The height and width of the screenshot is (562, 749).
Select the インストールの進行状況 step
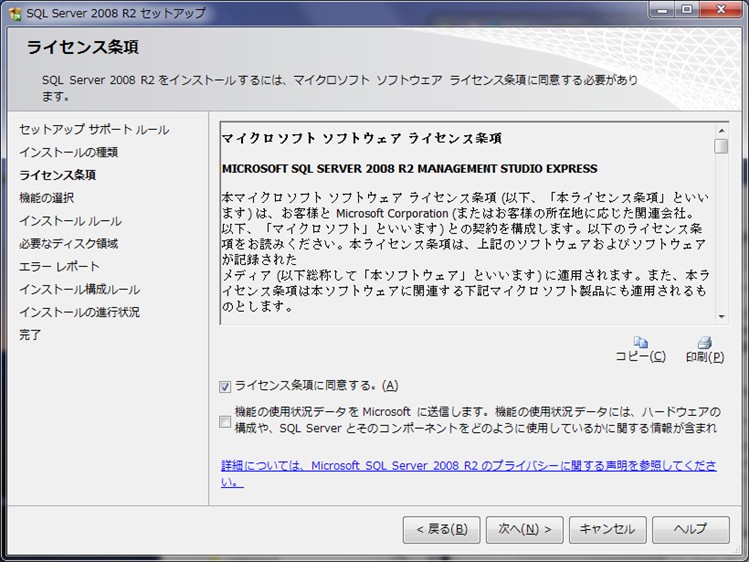point(79,312)
